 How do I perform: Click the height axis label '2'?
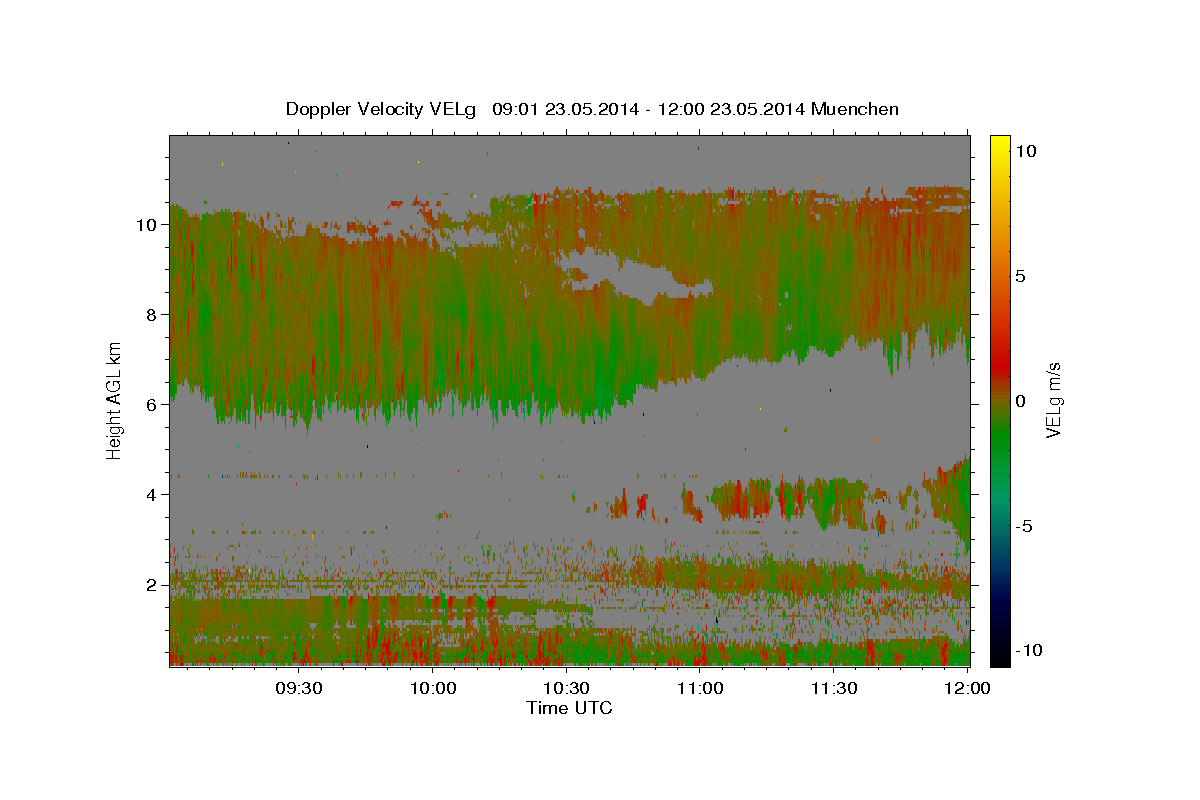tap(152, 584)
